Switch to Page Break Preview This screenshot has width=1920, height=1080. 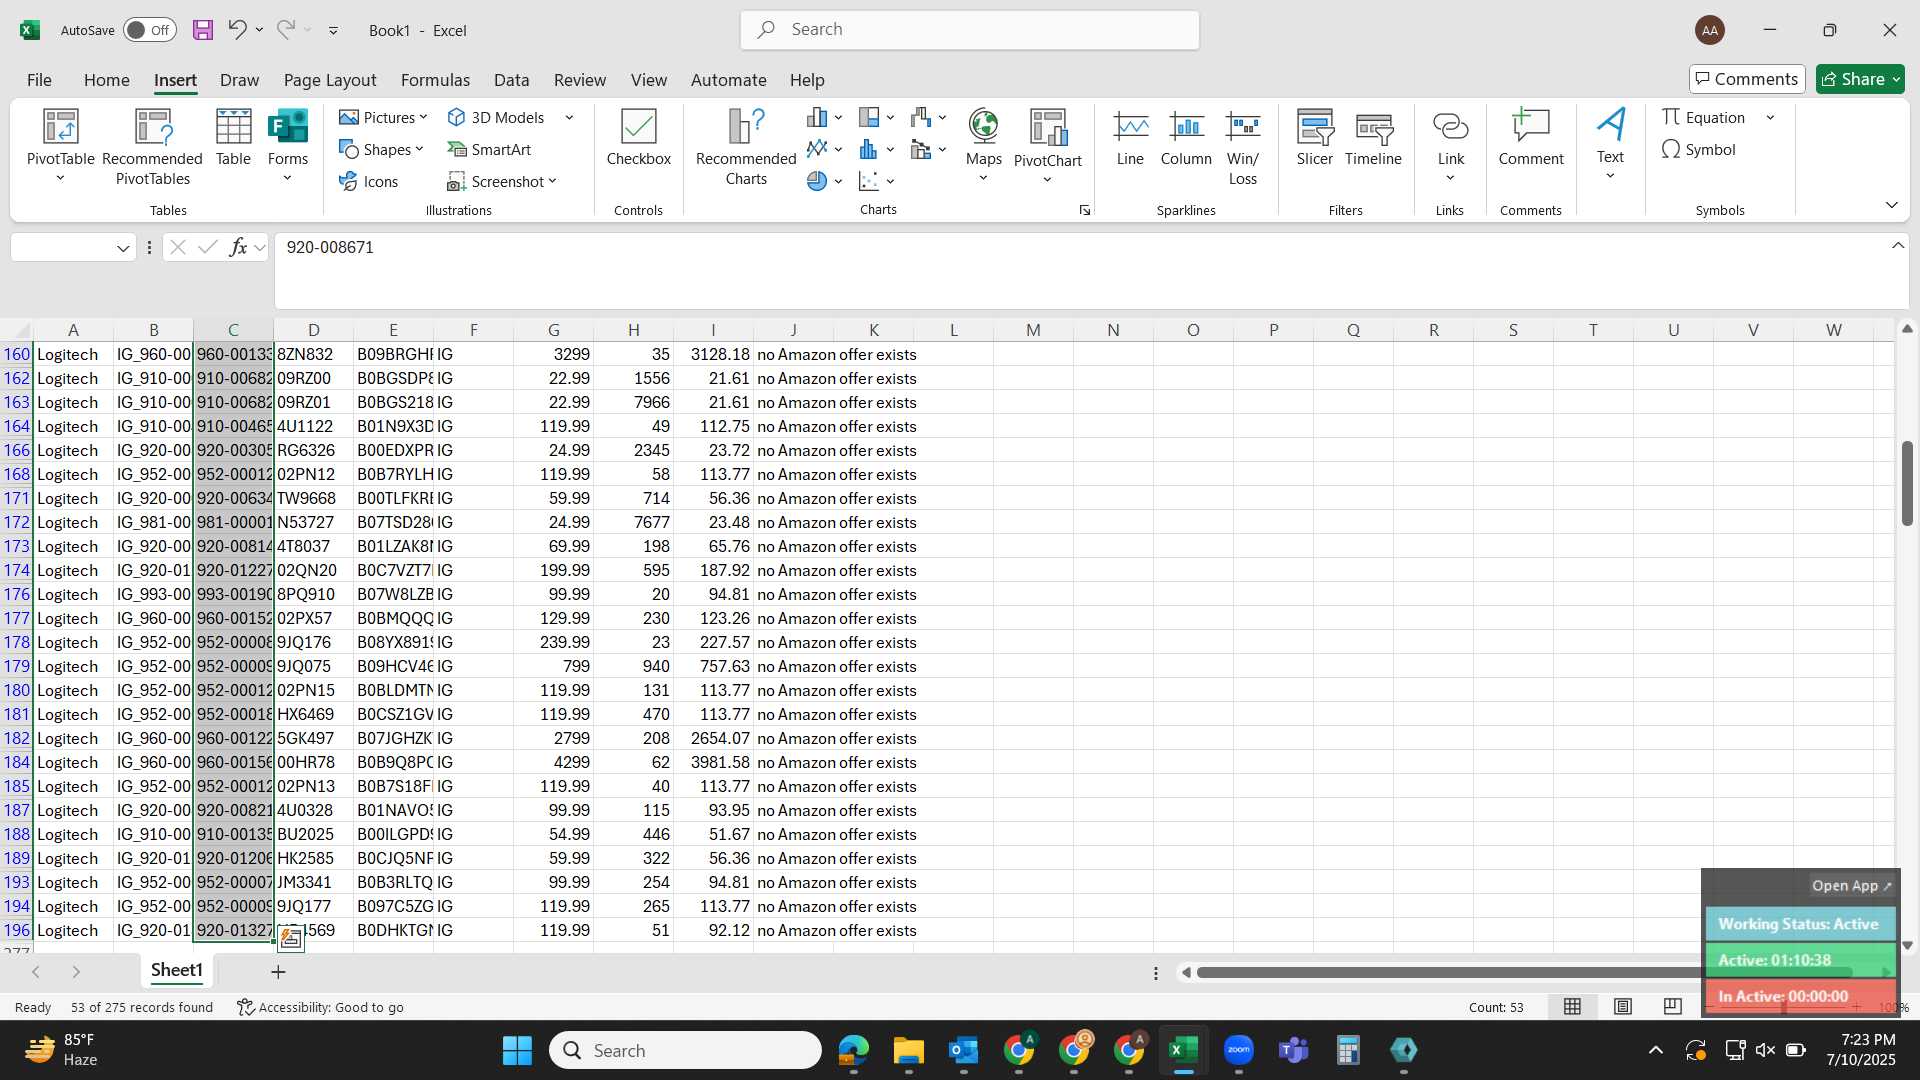(1672, 1007)
